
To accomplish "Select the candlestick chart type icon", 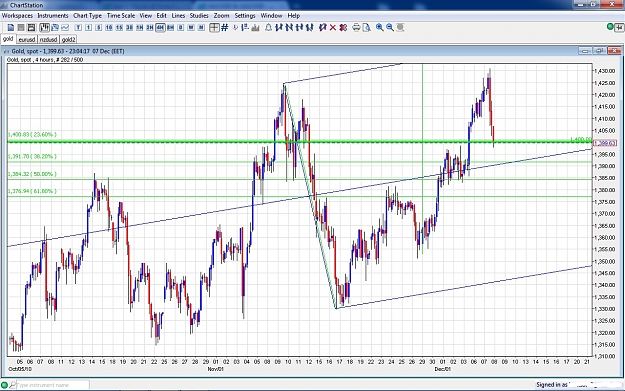I will (x=44, y=28).
